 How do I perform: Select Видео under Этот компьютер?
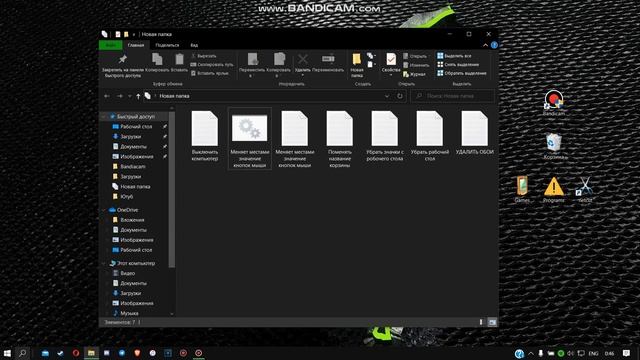[x=124, y=273]
